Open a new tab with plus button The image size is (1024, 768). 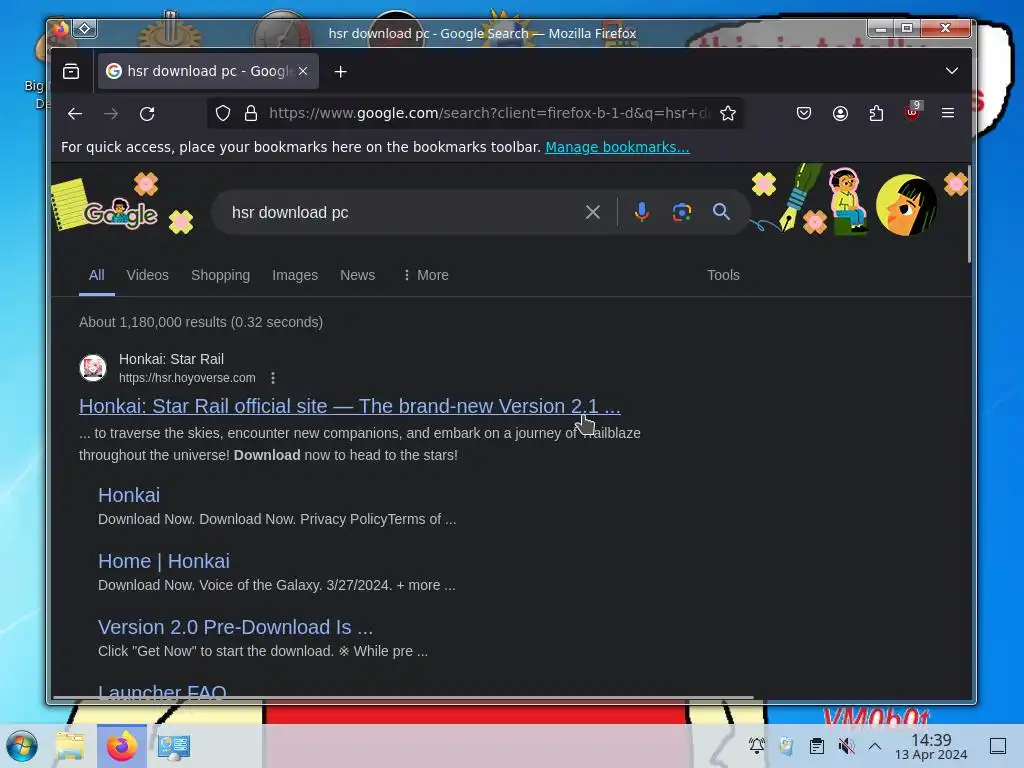tap(340, 72)
